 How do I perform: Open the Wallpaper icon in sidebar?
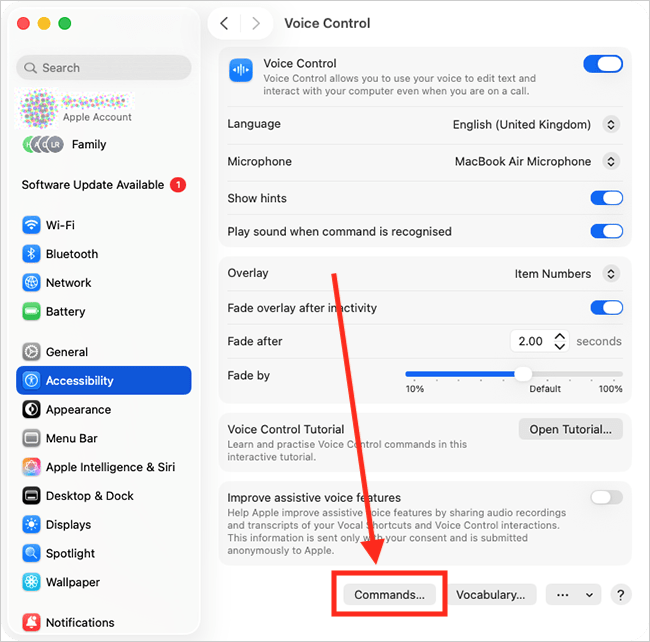click(x=31, y=582)
